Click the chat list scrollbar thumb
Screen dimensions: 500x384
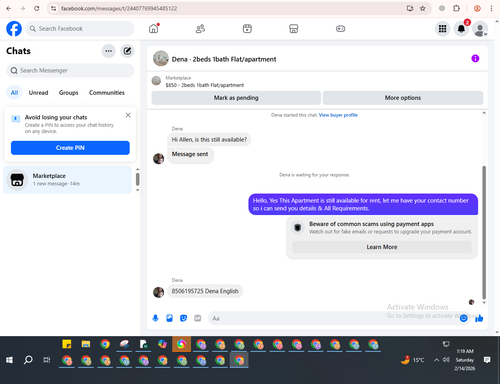click(137, 179)
